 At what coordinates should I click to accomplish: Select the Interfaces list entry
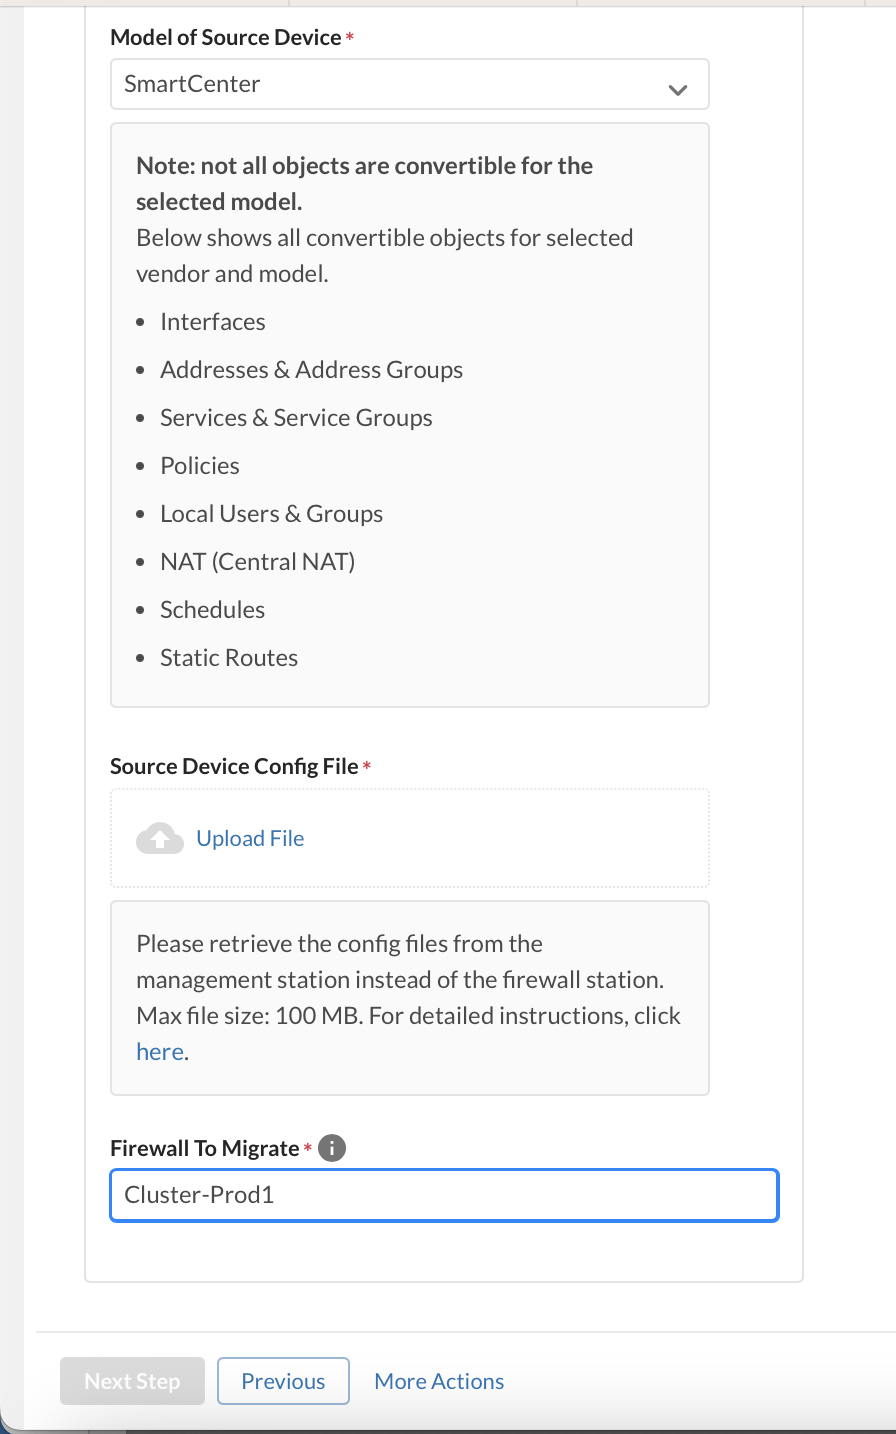213,322
